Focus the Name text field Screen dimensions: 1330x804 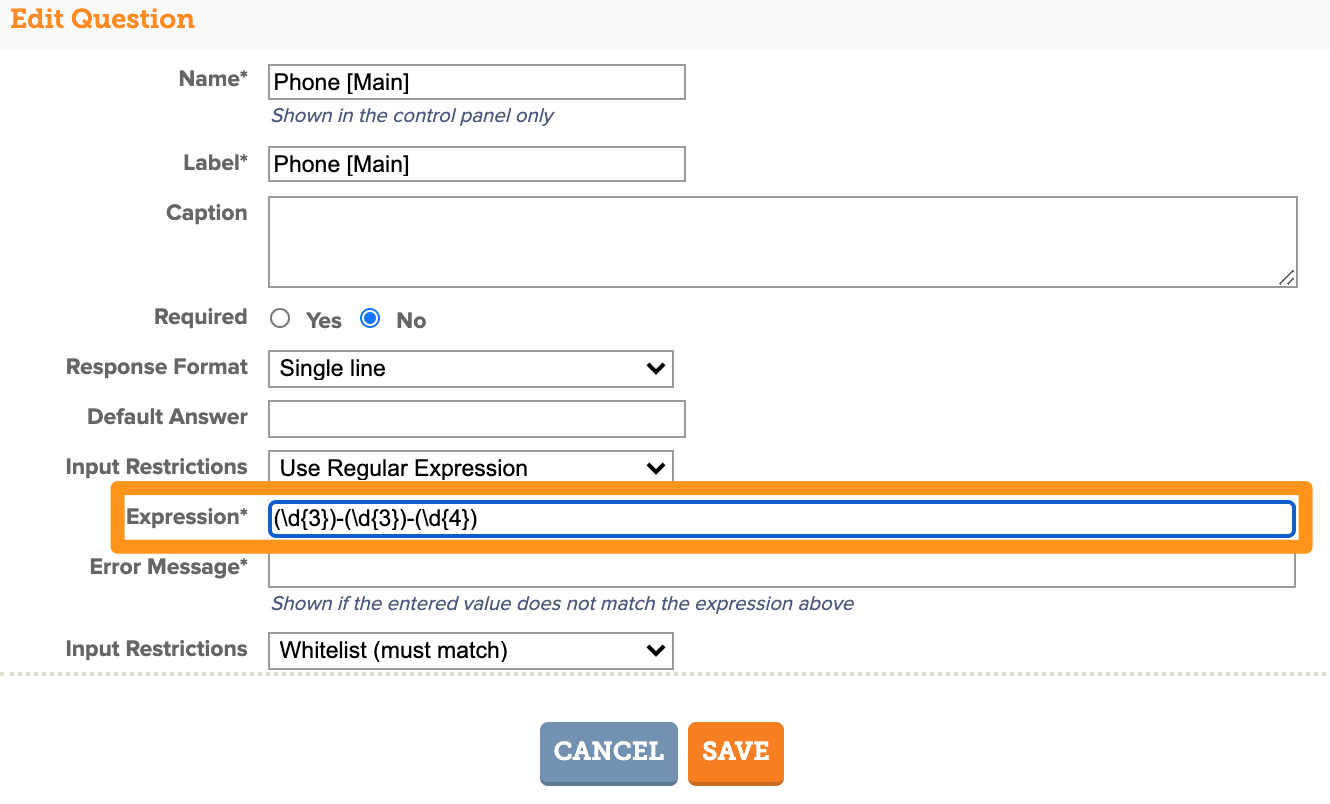[x=477, y=82]
